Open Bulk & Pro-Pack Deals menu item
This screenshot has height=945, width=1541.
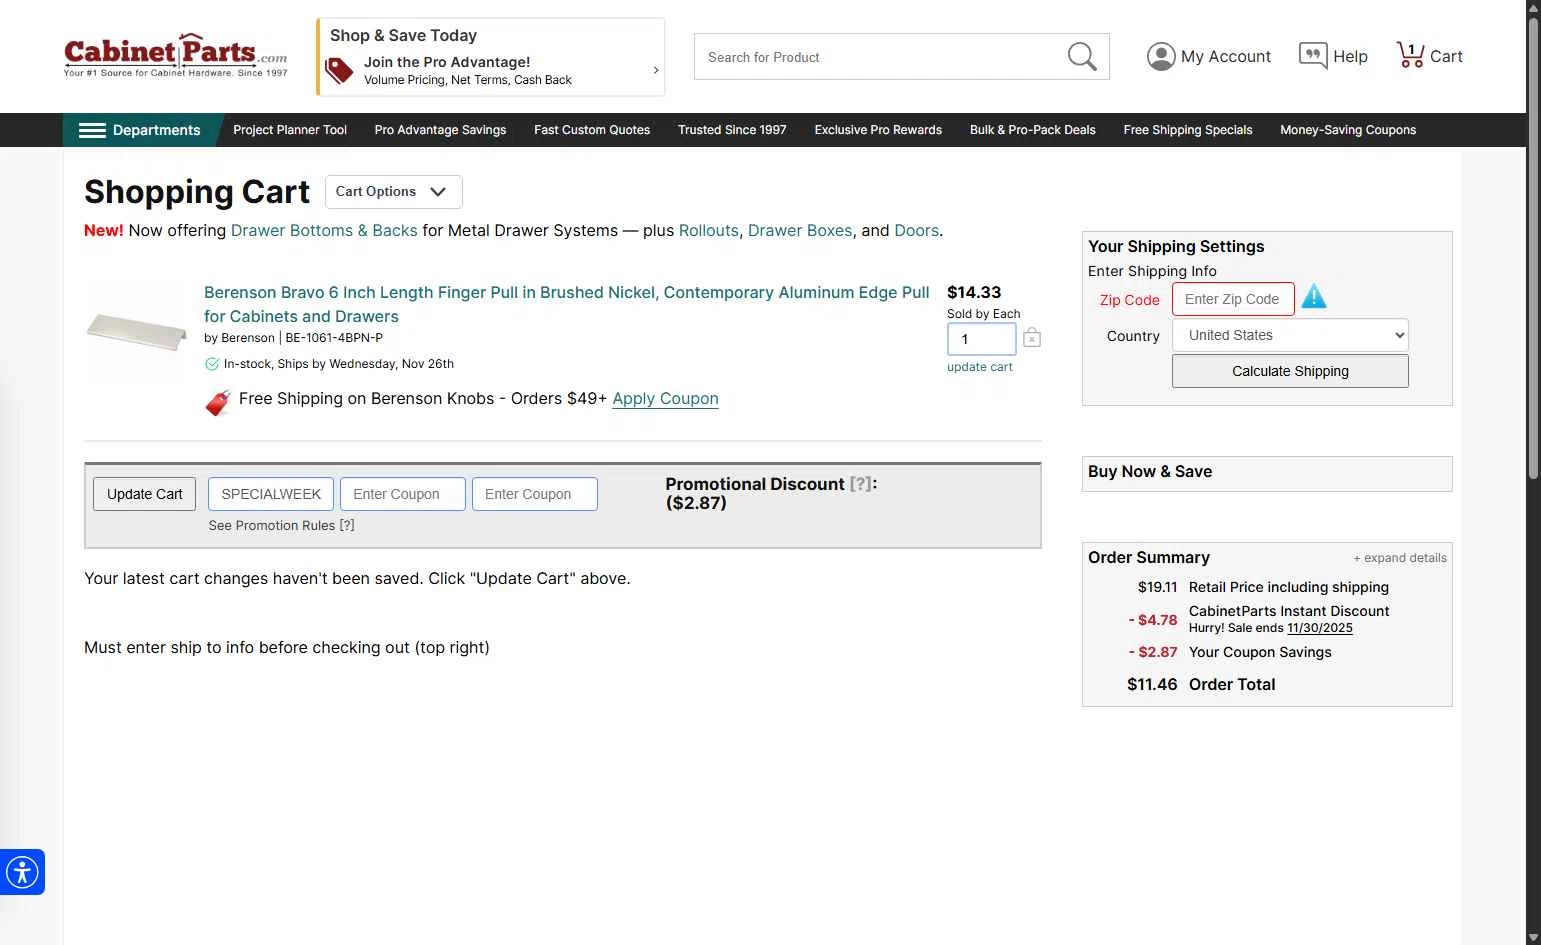1033,130
